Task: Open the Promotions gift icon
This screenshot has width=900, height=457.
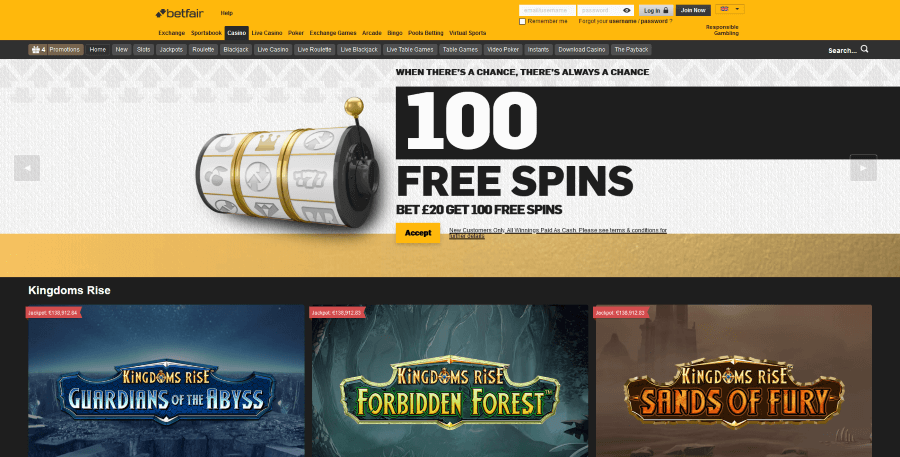Action: 35,50
